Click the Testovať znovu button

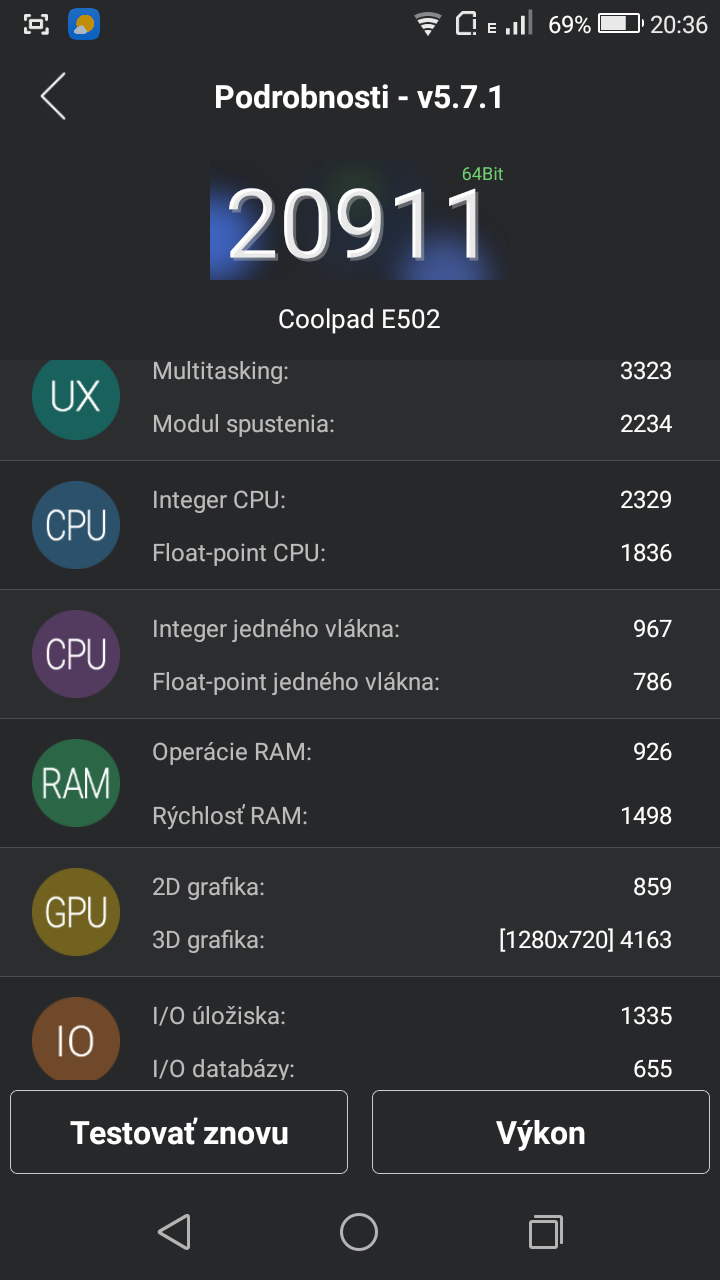179,1132
